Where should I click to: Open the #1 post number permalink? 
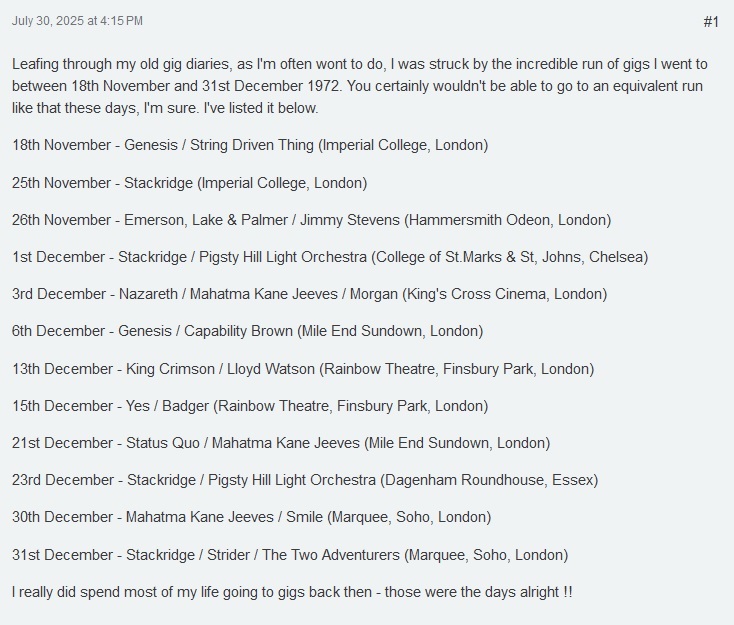tap(711, 22)
